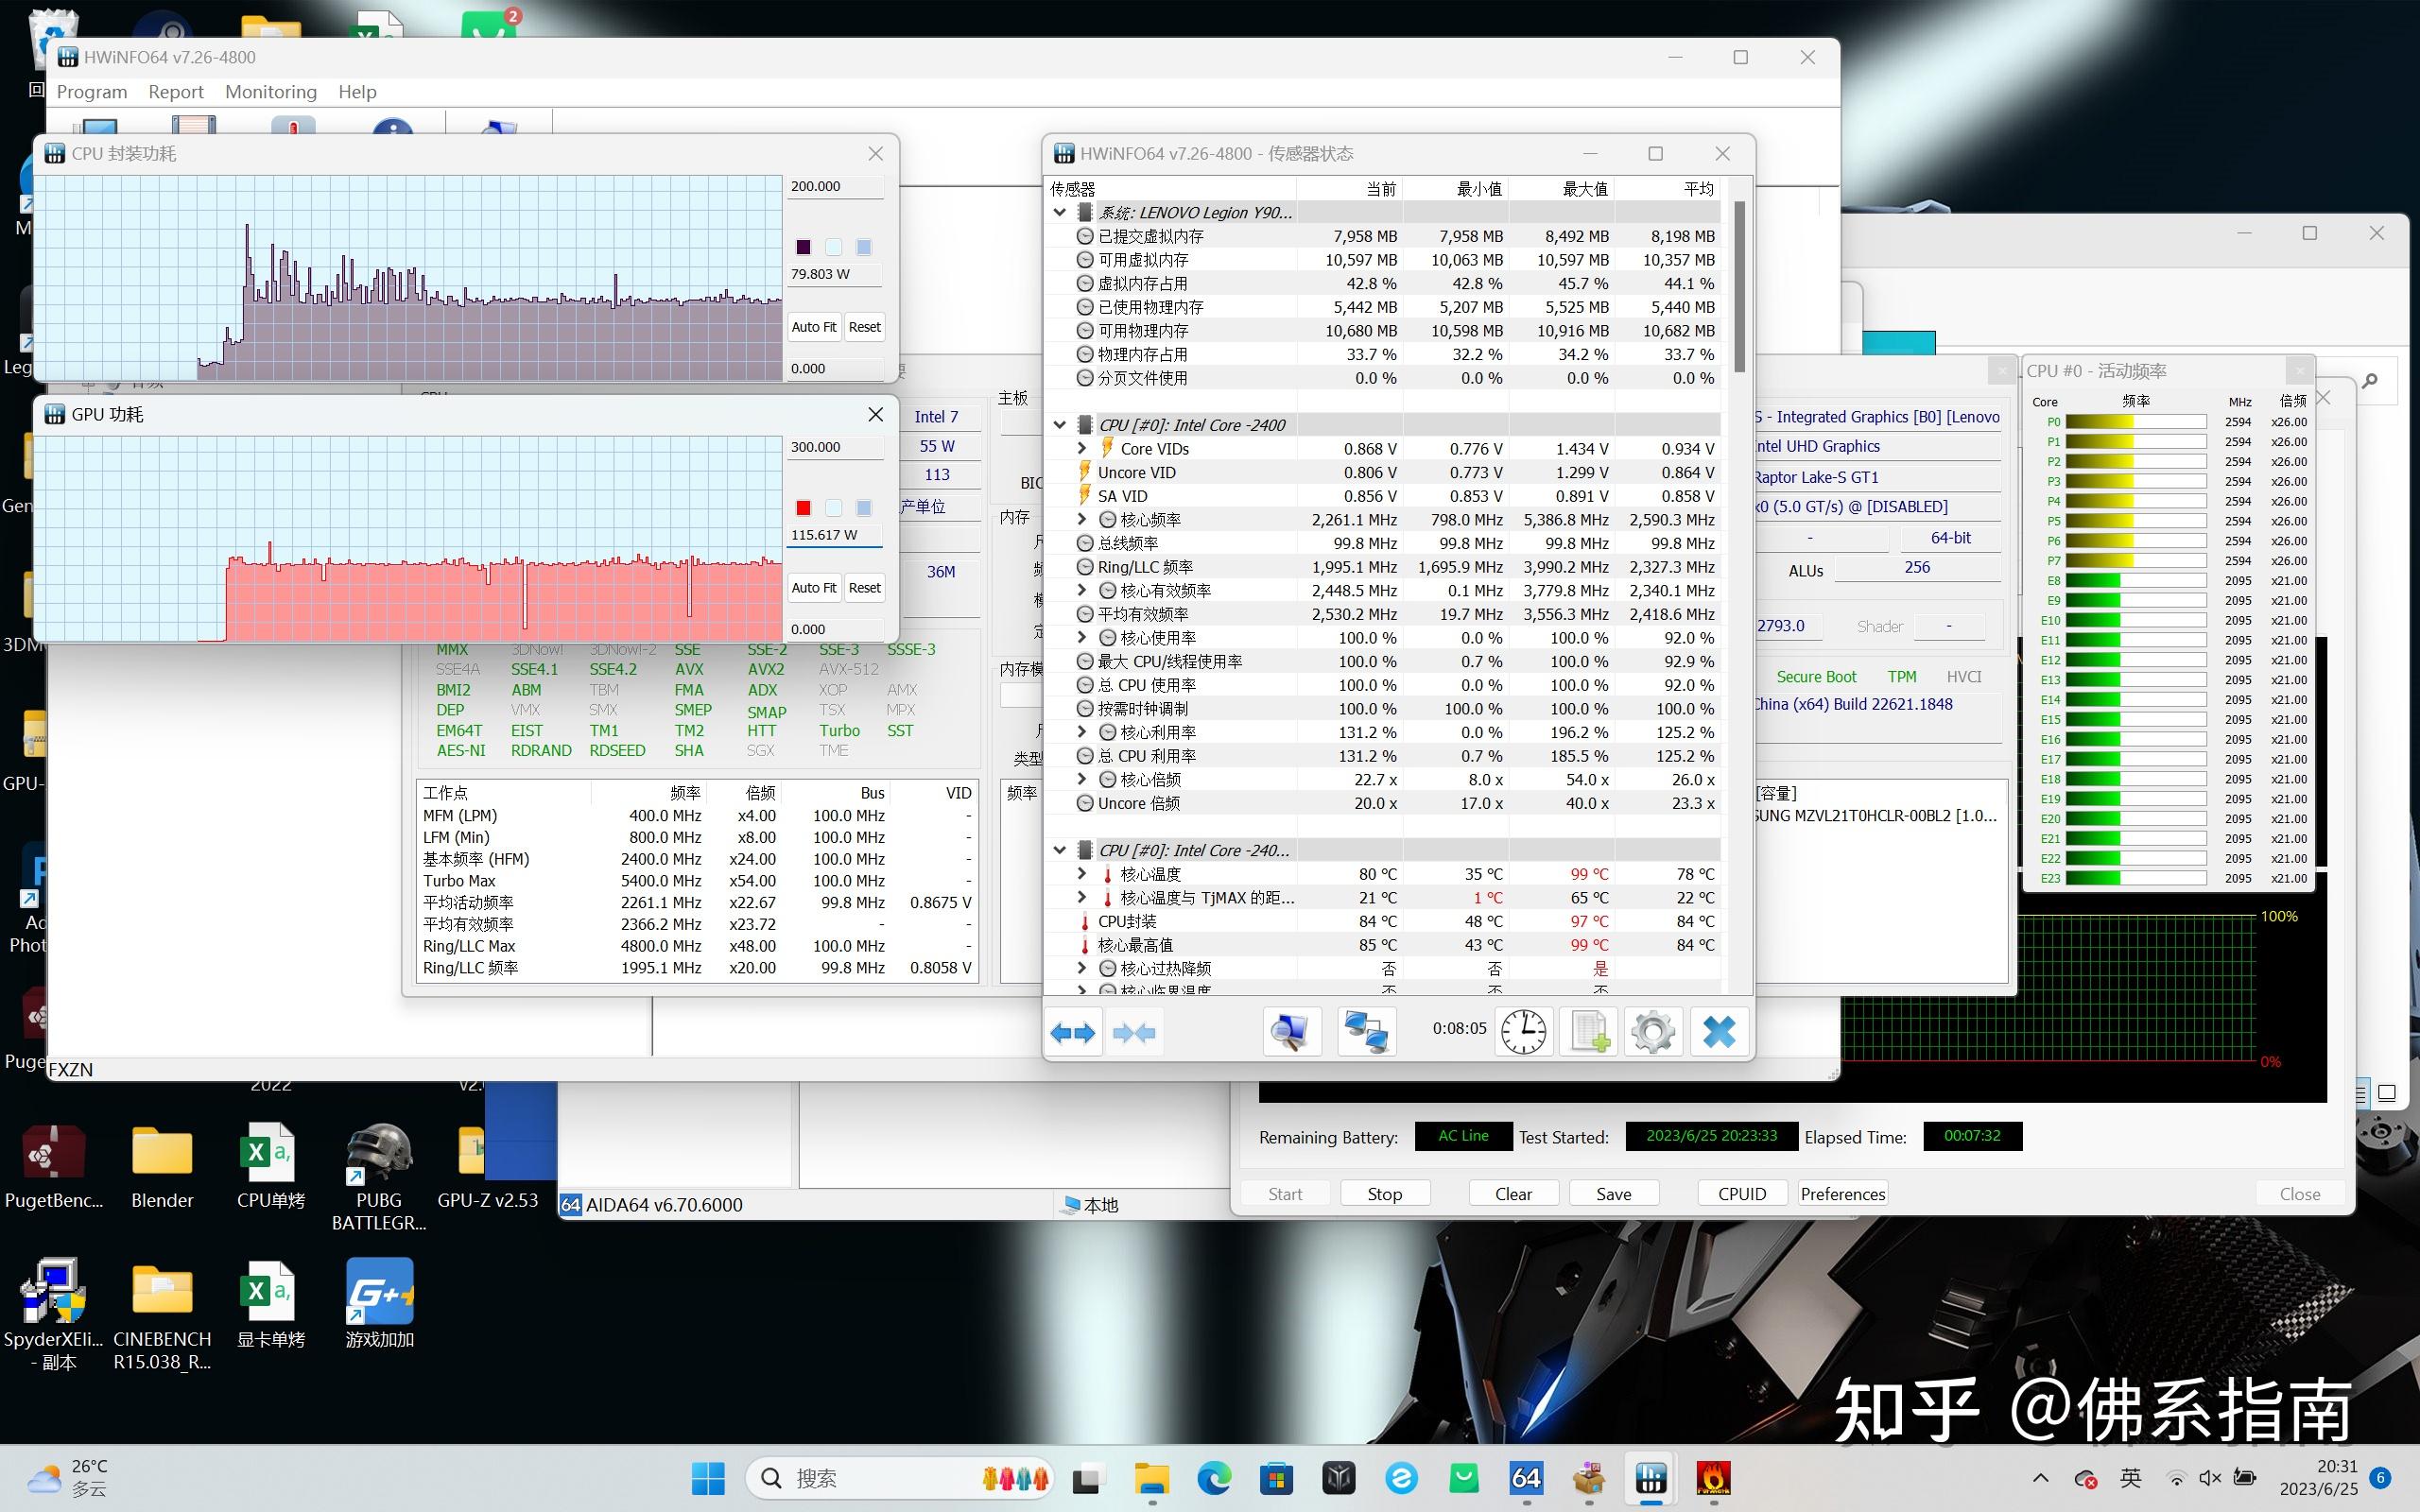Expand the Core VIDs row
This screenshot has width=2420, height=1512.
click(x=1082, y=448)
